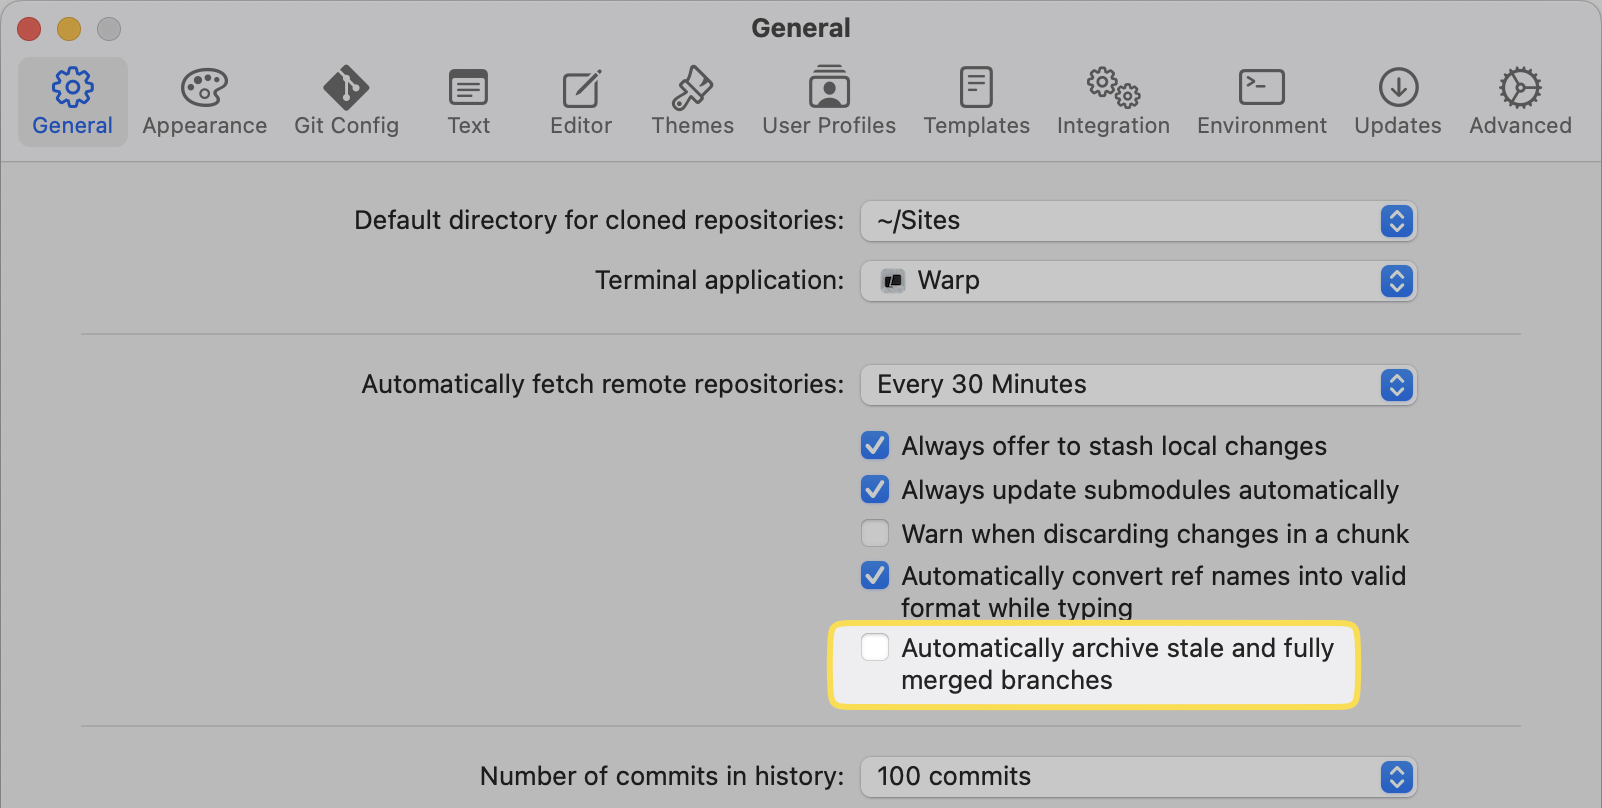The image size is (1602, 808).
Task: Toggle Automatically convert ref names checkbox
Action: 875,575
